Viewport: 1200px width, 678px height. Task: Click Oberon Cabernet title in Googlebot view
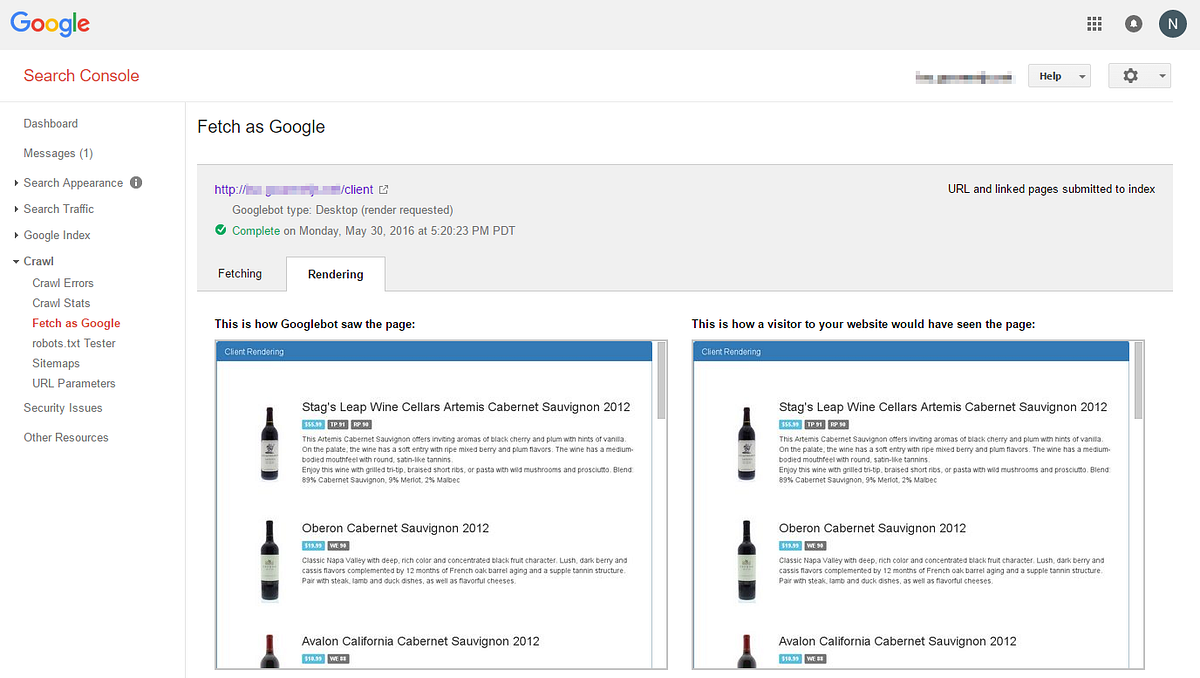click(396, 528)
